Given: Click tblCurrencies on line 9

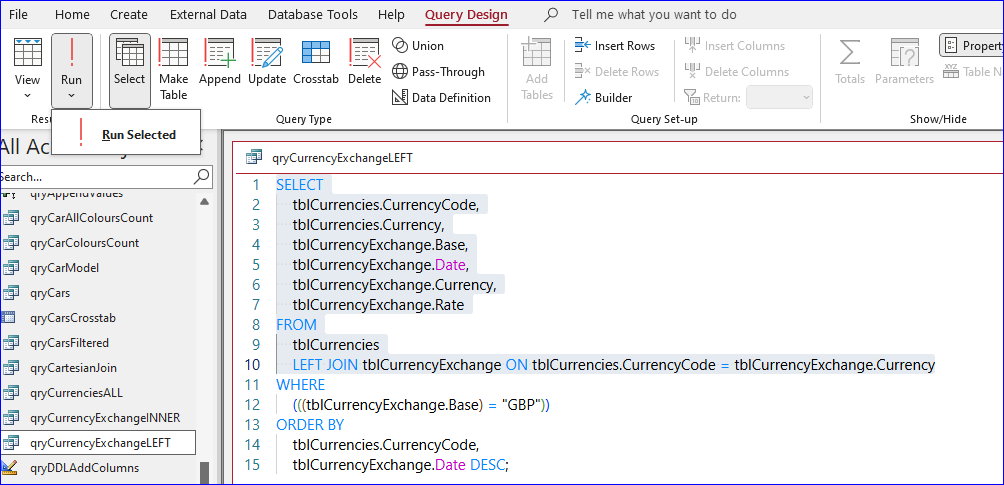Looking at the screenshot, I should [336, 345].
